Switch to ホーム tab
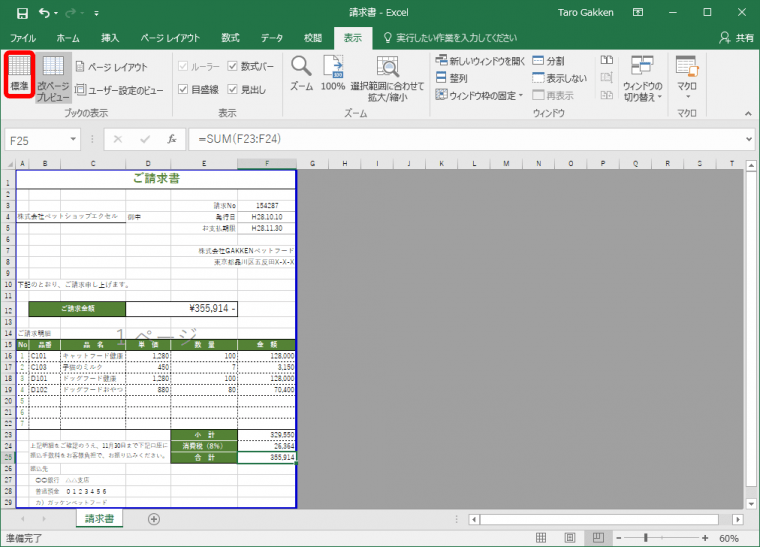The height and width of the screenshot is (547, 760). 68,38
